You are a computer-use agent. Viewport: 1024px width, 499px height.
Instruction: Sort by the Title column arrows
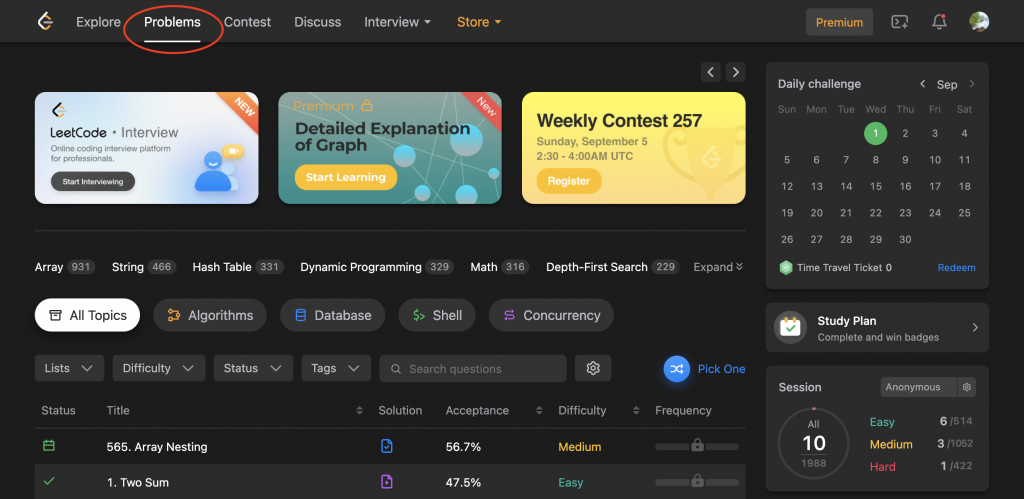(x=359, y=411)
